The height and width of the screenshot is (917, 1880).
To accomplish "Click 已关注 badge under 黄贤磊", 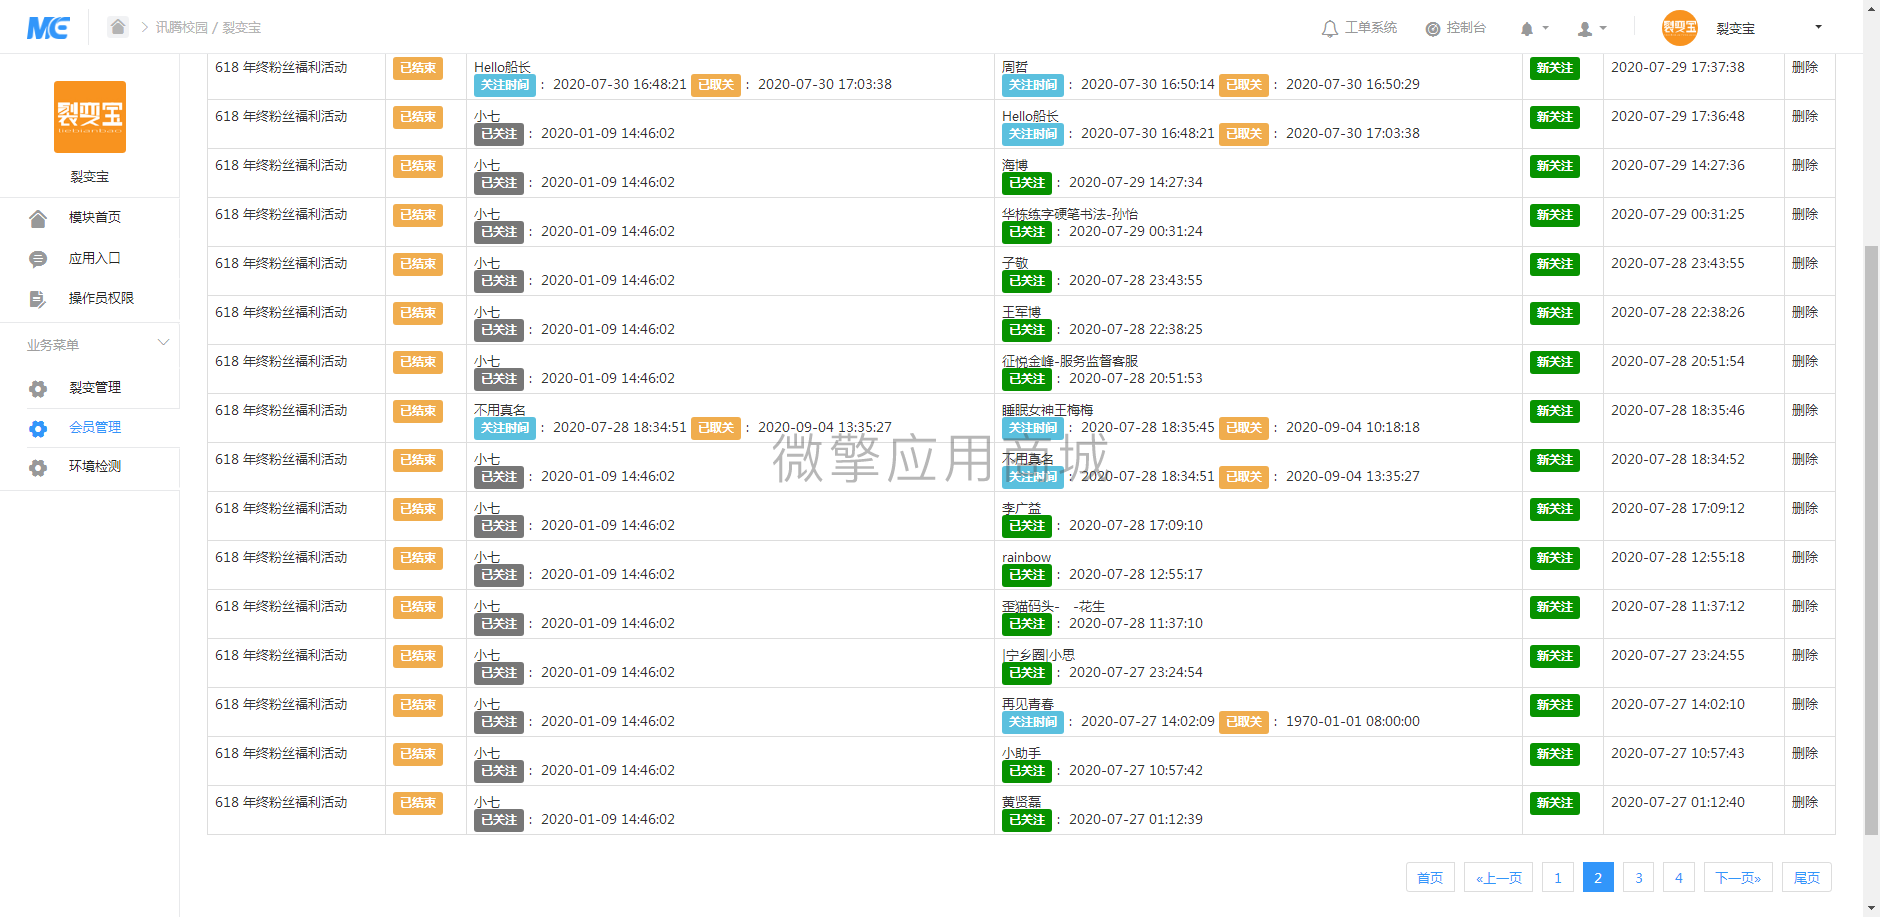I will (1027, 820).
